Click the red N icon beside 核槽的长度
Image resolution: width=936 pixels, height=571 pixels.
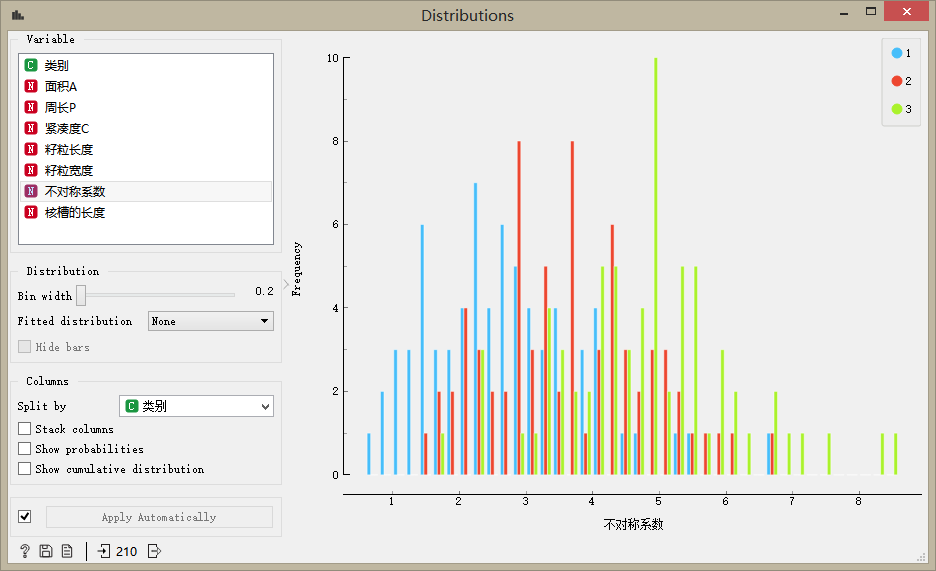pos(31,212)
